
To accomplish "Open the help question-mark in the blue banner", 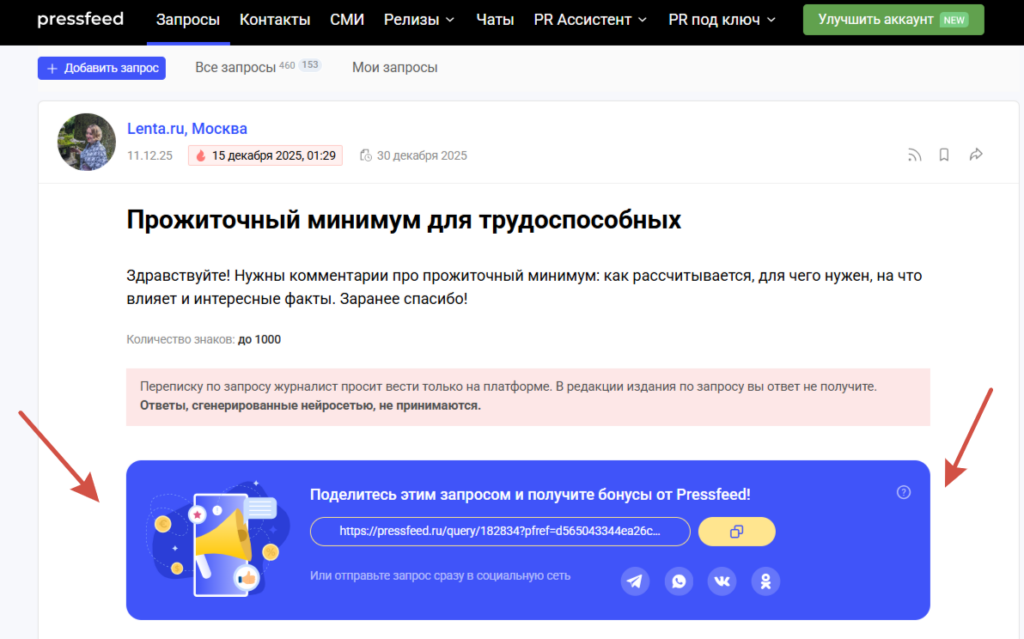I will tap(903, 492).
